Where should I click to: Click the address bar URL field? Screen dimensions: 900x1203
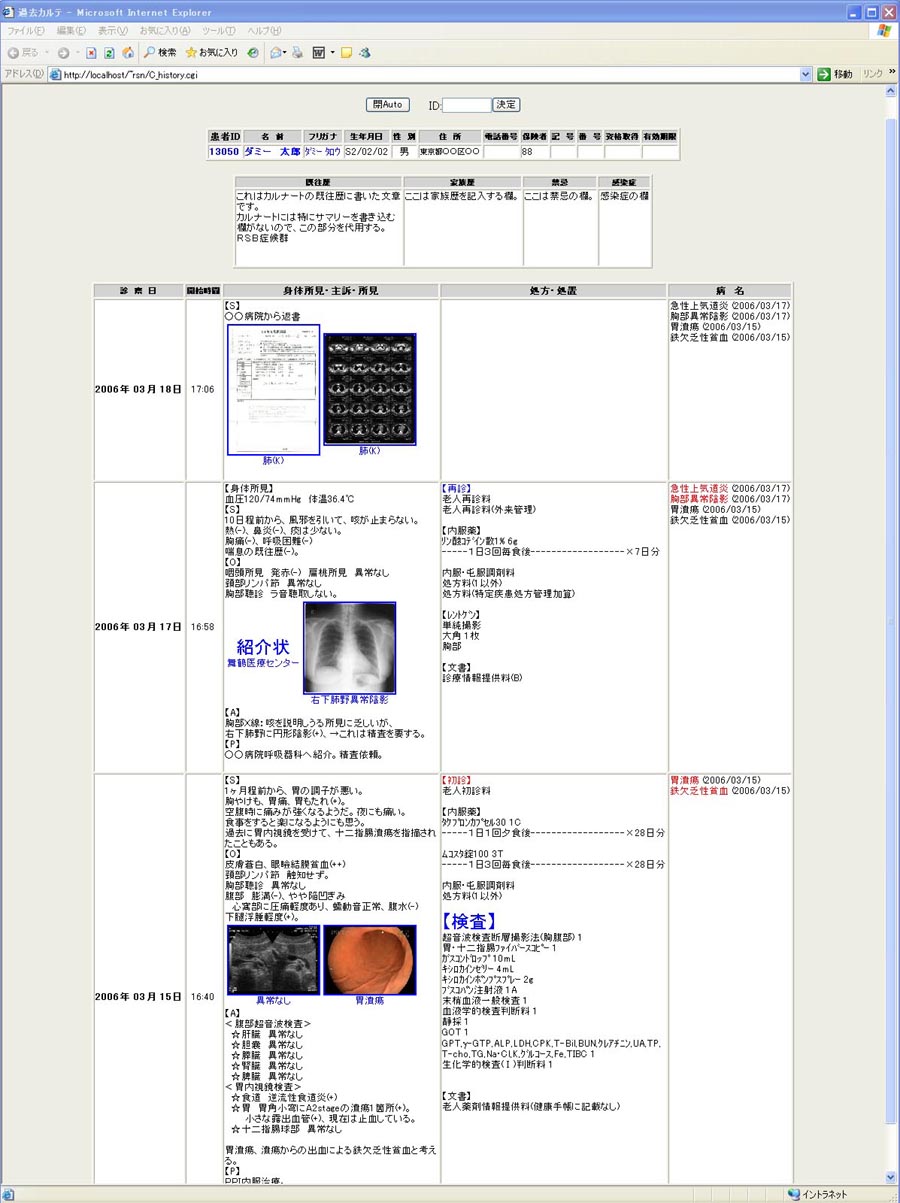[425, 74]
